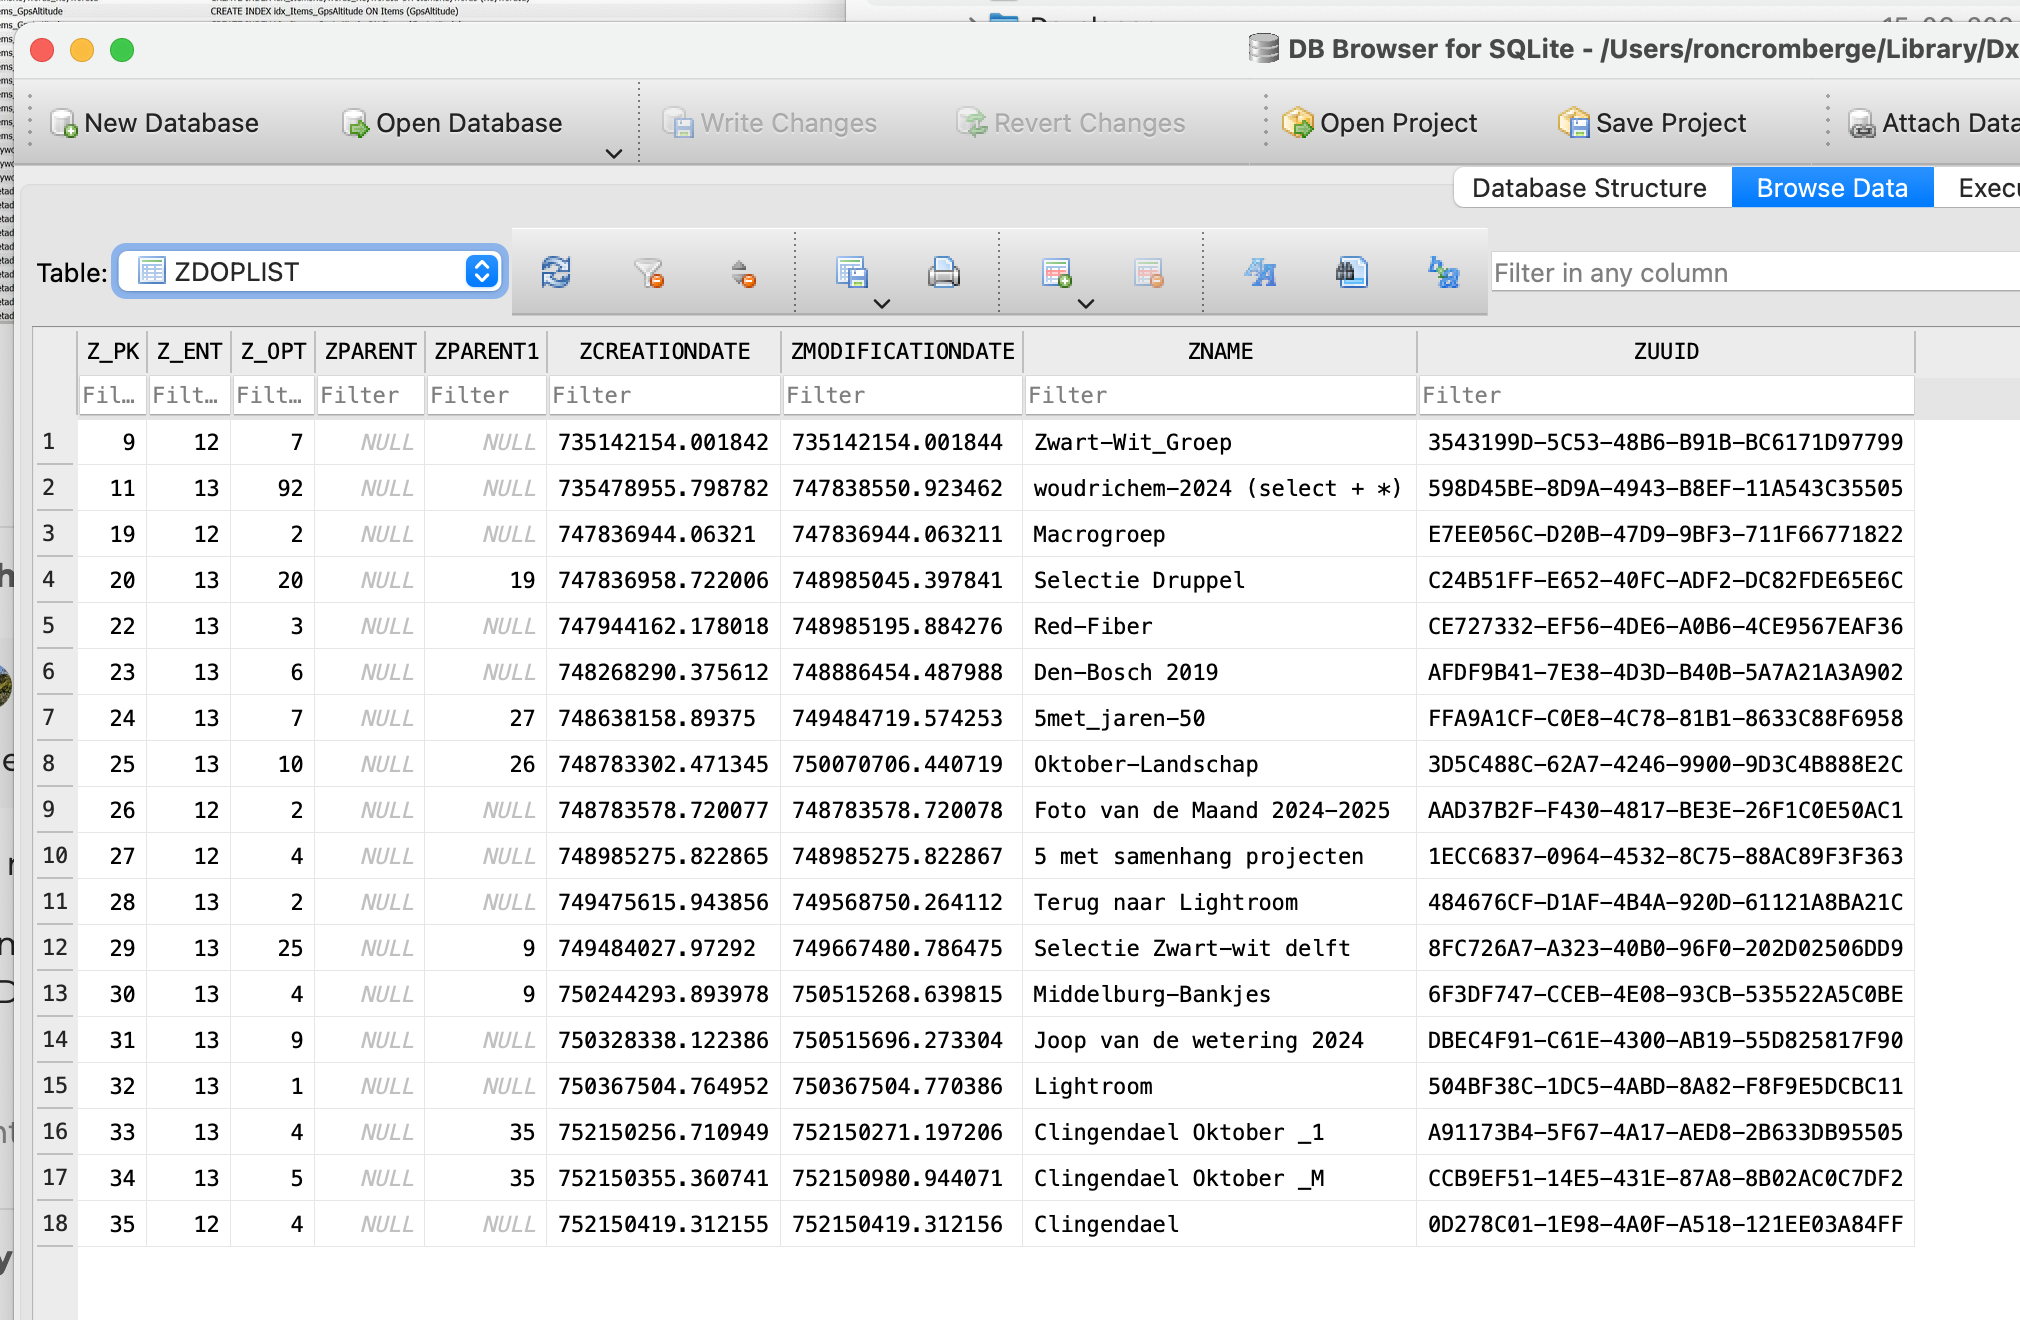Expand the toolbar overflow chevron below Open Database
2020x1320 pixels.
(614, 154)
